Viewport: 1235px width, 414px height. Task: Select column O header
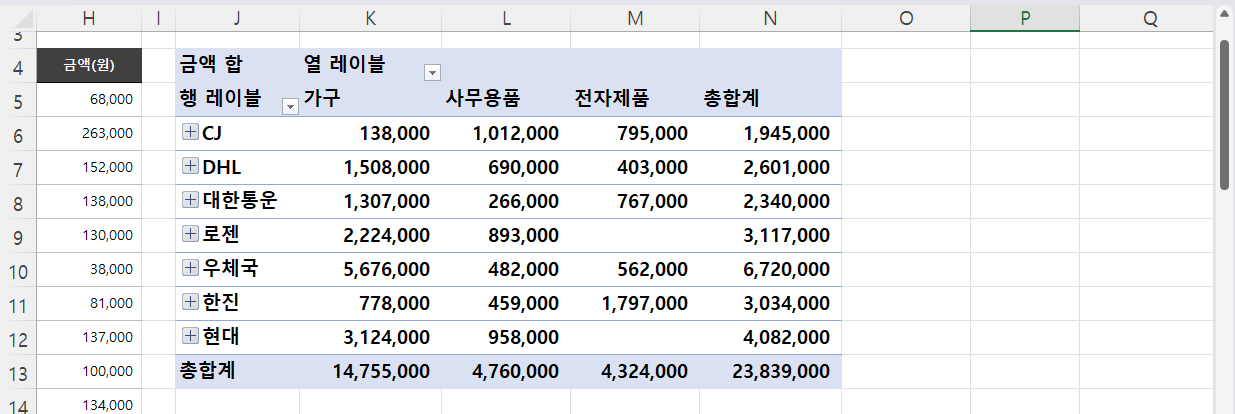click(906, 18)
